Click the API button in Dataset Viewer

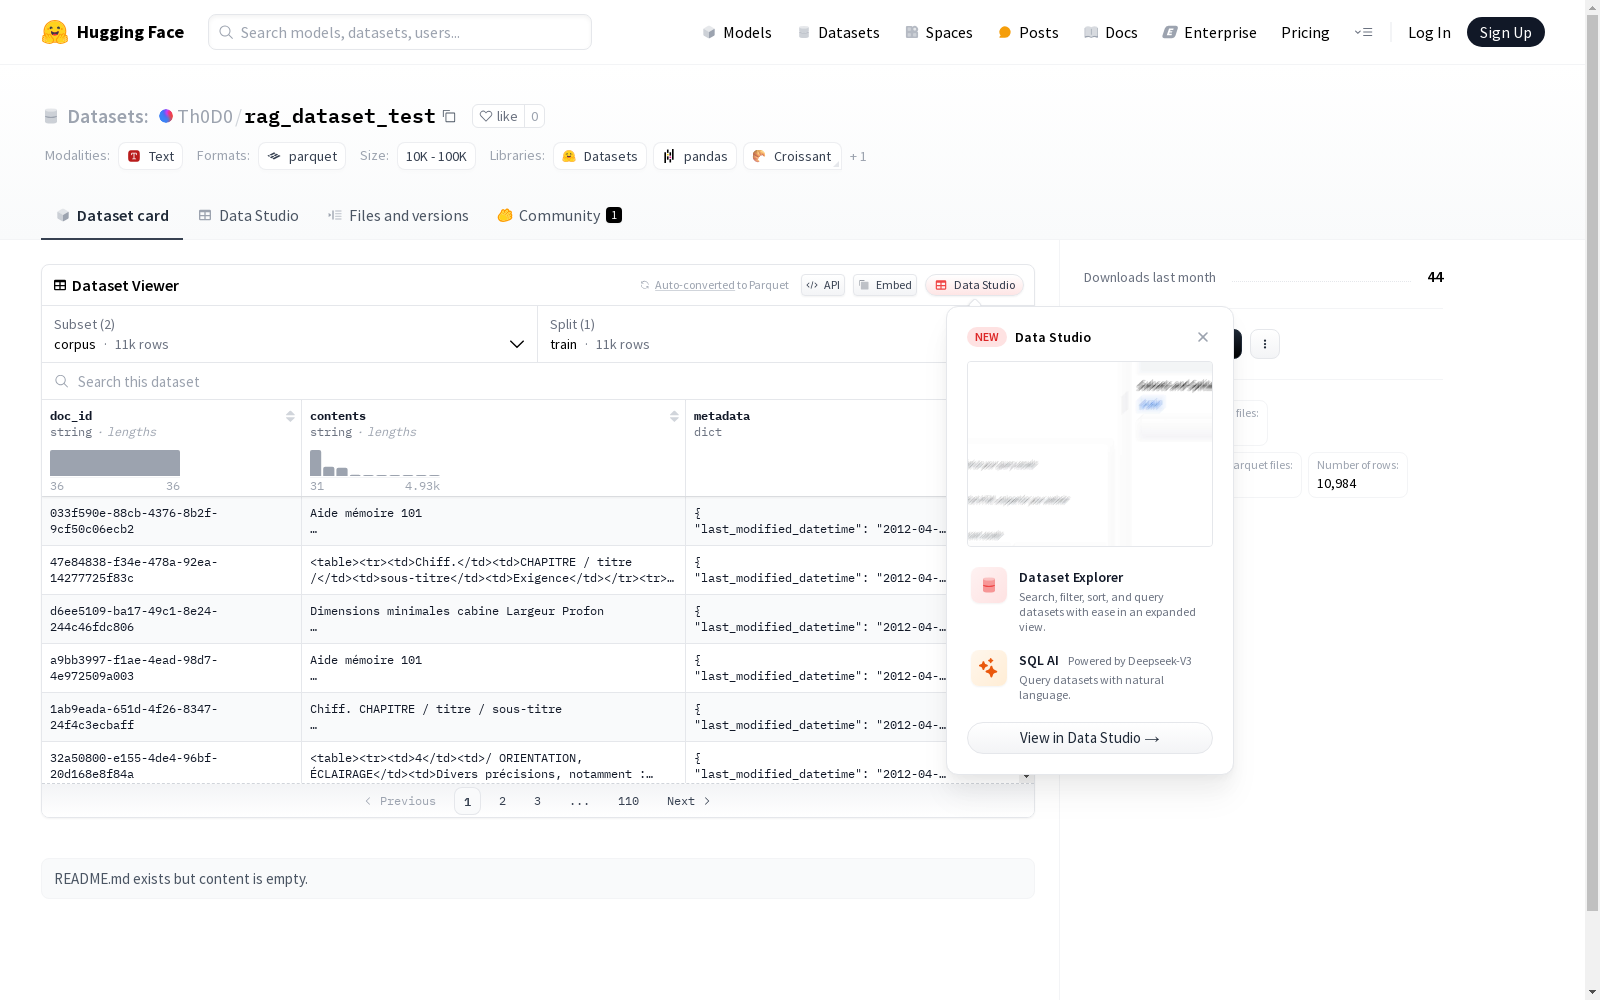point(823,285)
